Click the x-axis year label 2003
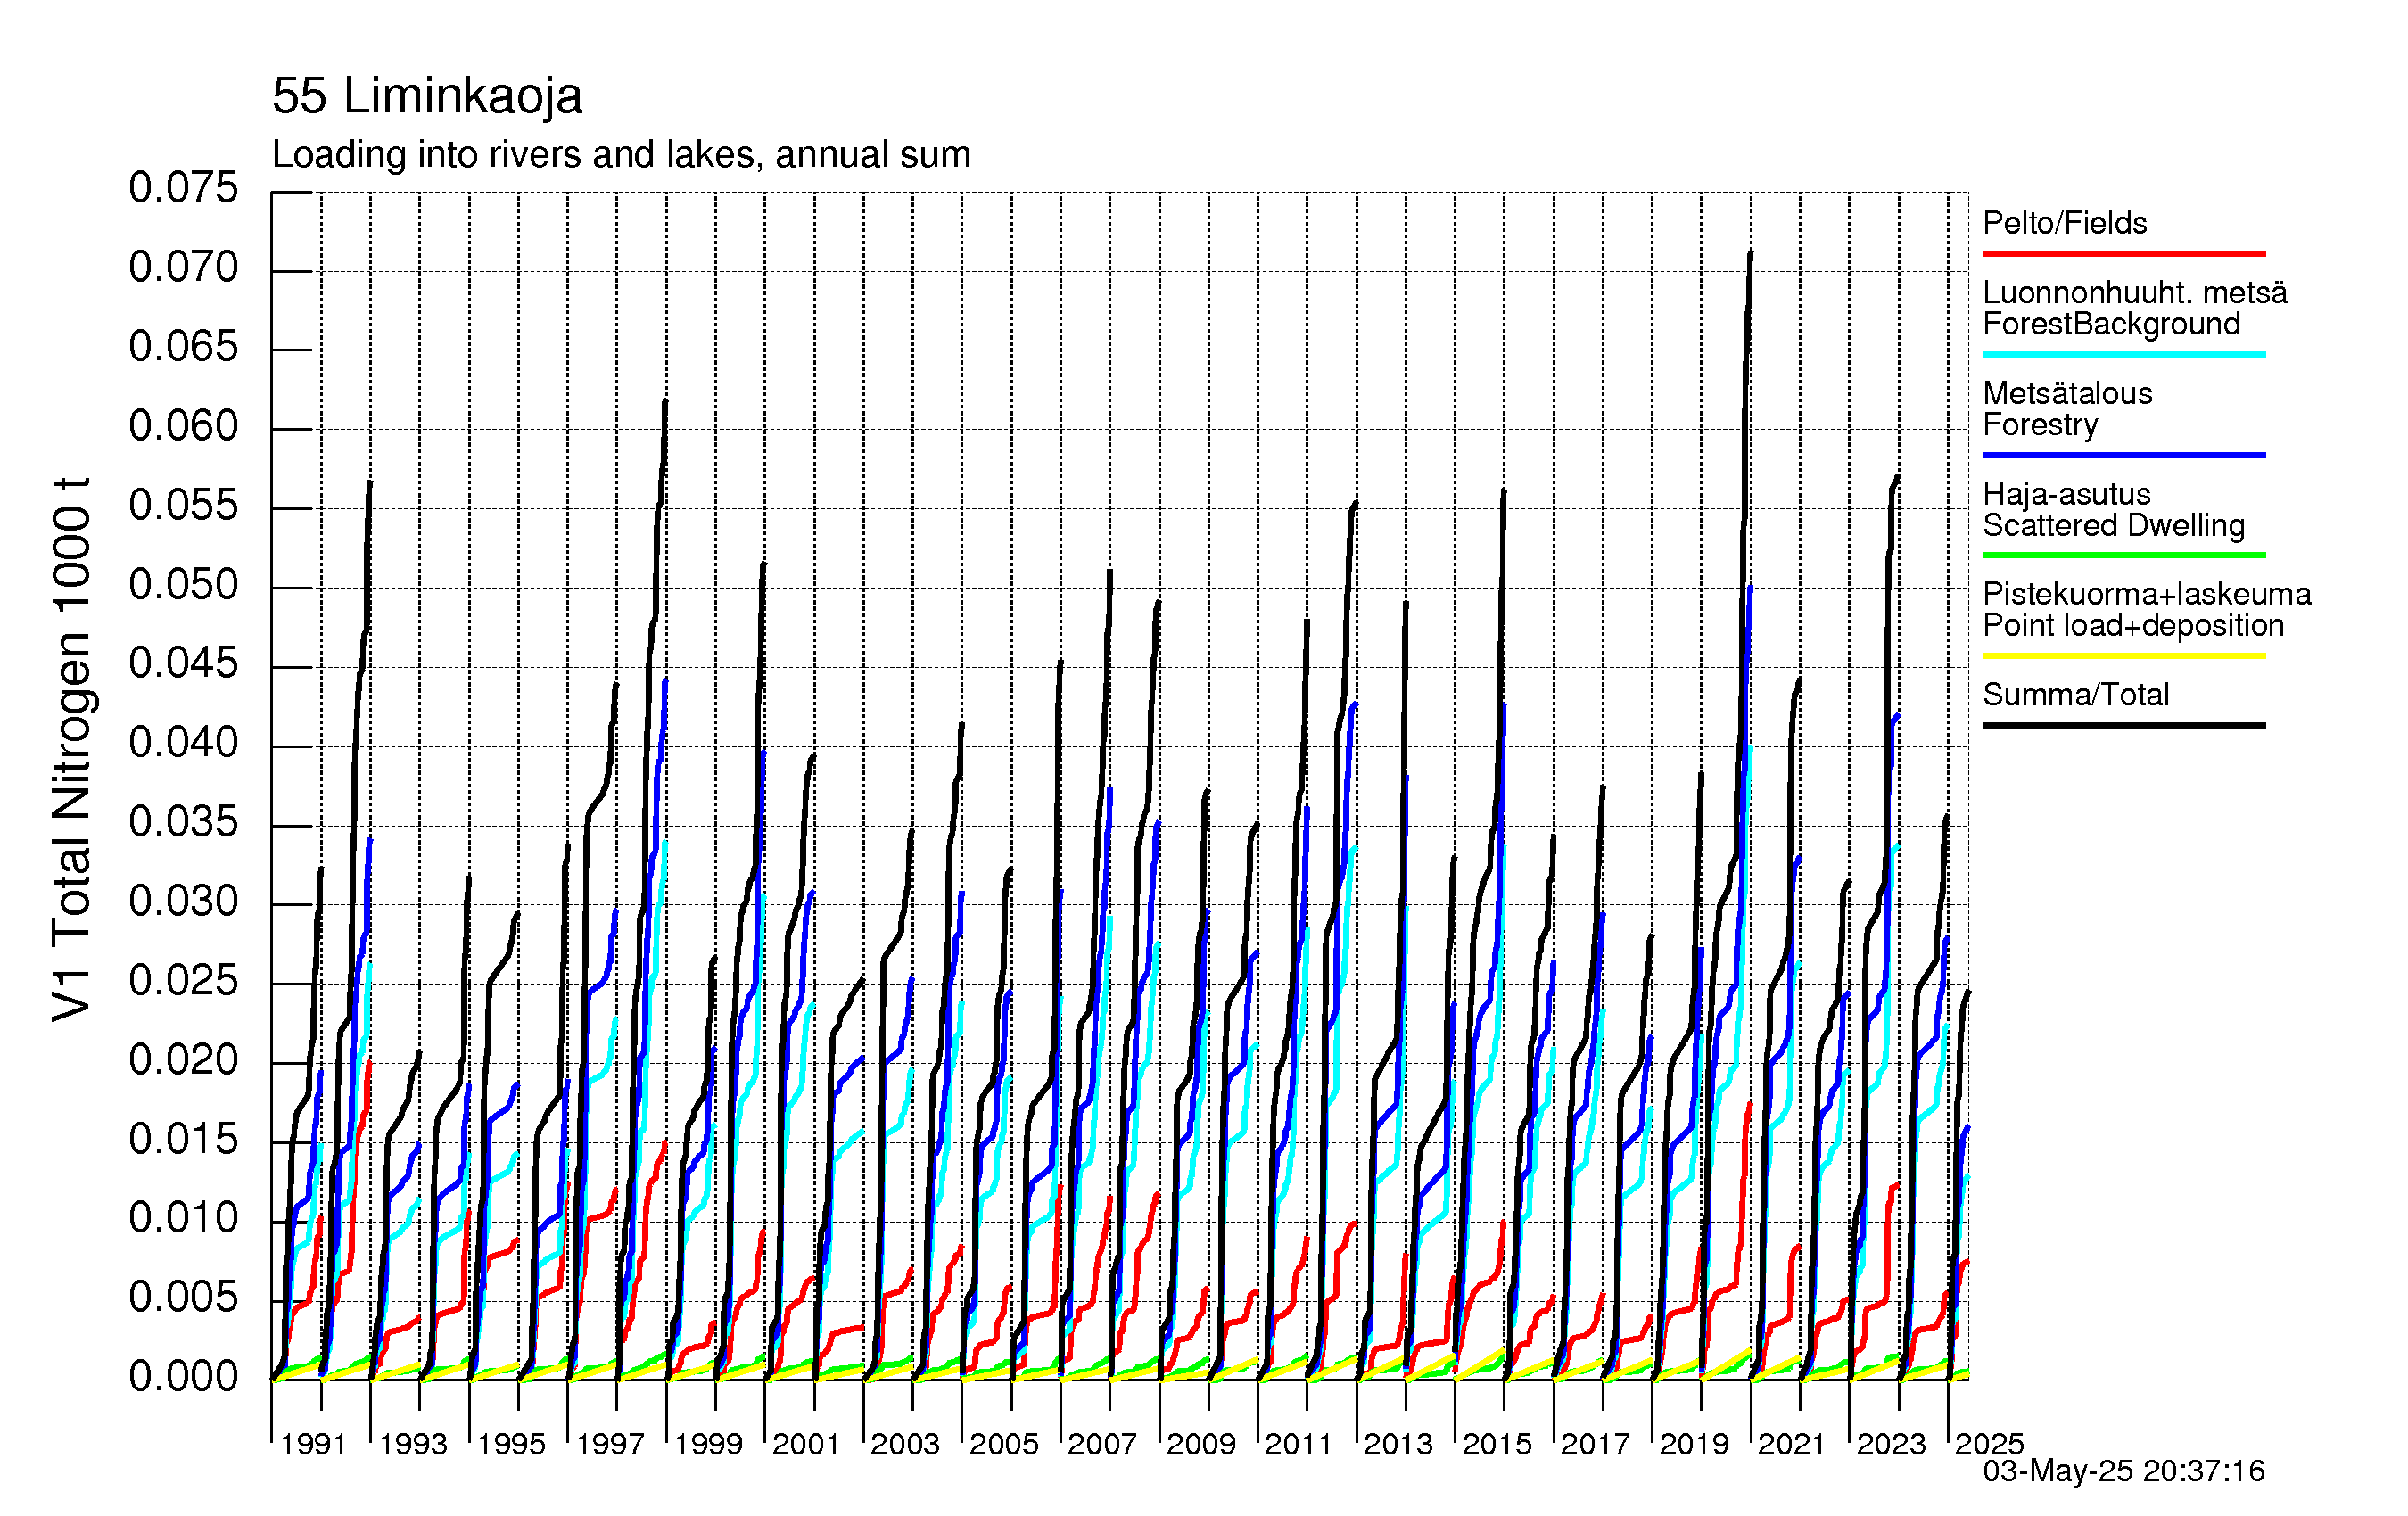This screenshot has width=2408, height=1516. click(x=905, y=1445)
